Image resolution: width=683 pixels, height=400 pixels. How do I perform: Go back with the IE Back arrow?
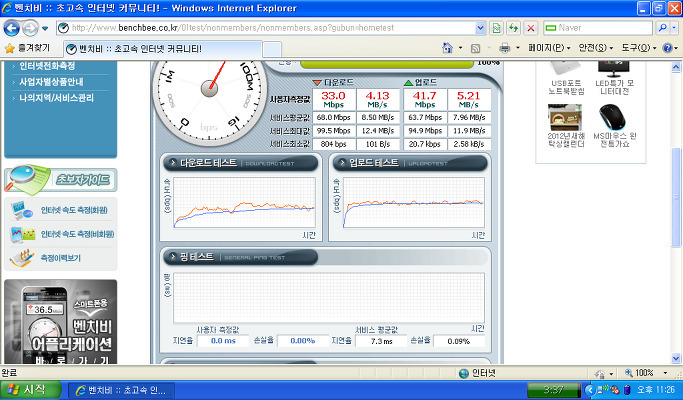[x=12, y=28]
